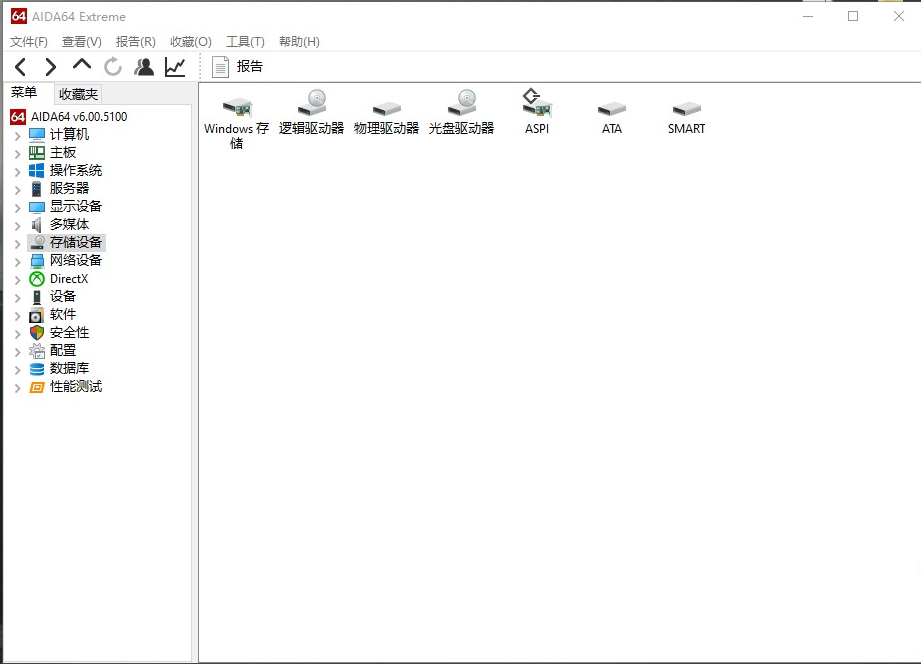Open the 工具(T) menu
This screenshot has height=664, width=921.
click(246, 42)
